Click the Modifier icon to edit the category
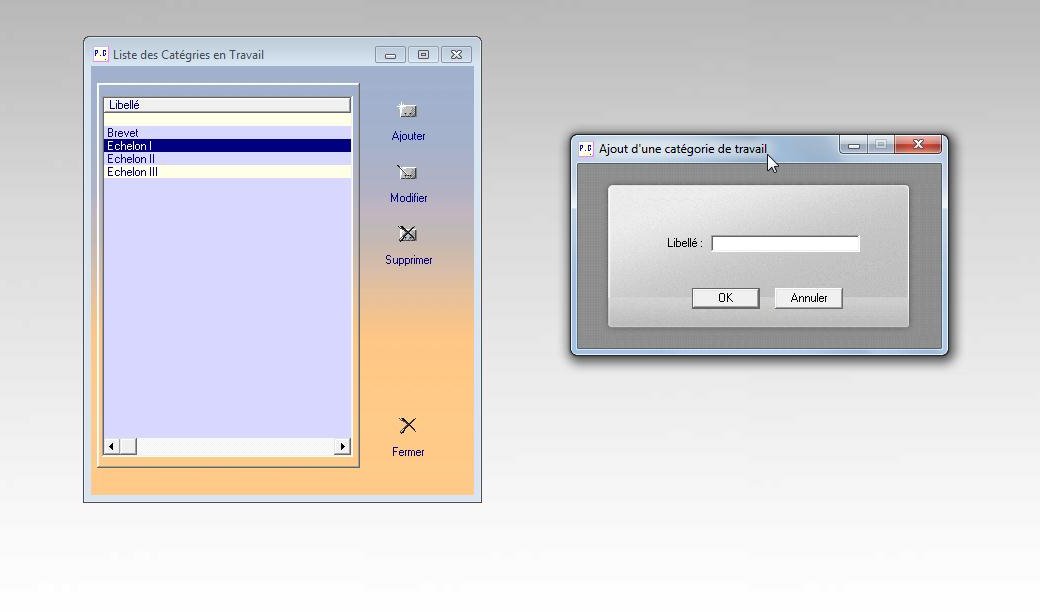 click(407, 173)
